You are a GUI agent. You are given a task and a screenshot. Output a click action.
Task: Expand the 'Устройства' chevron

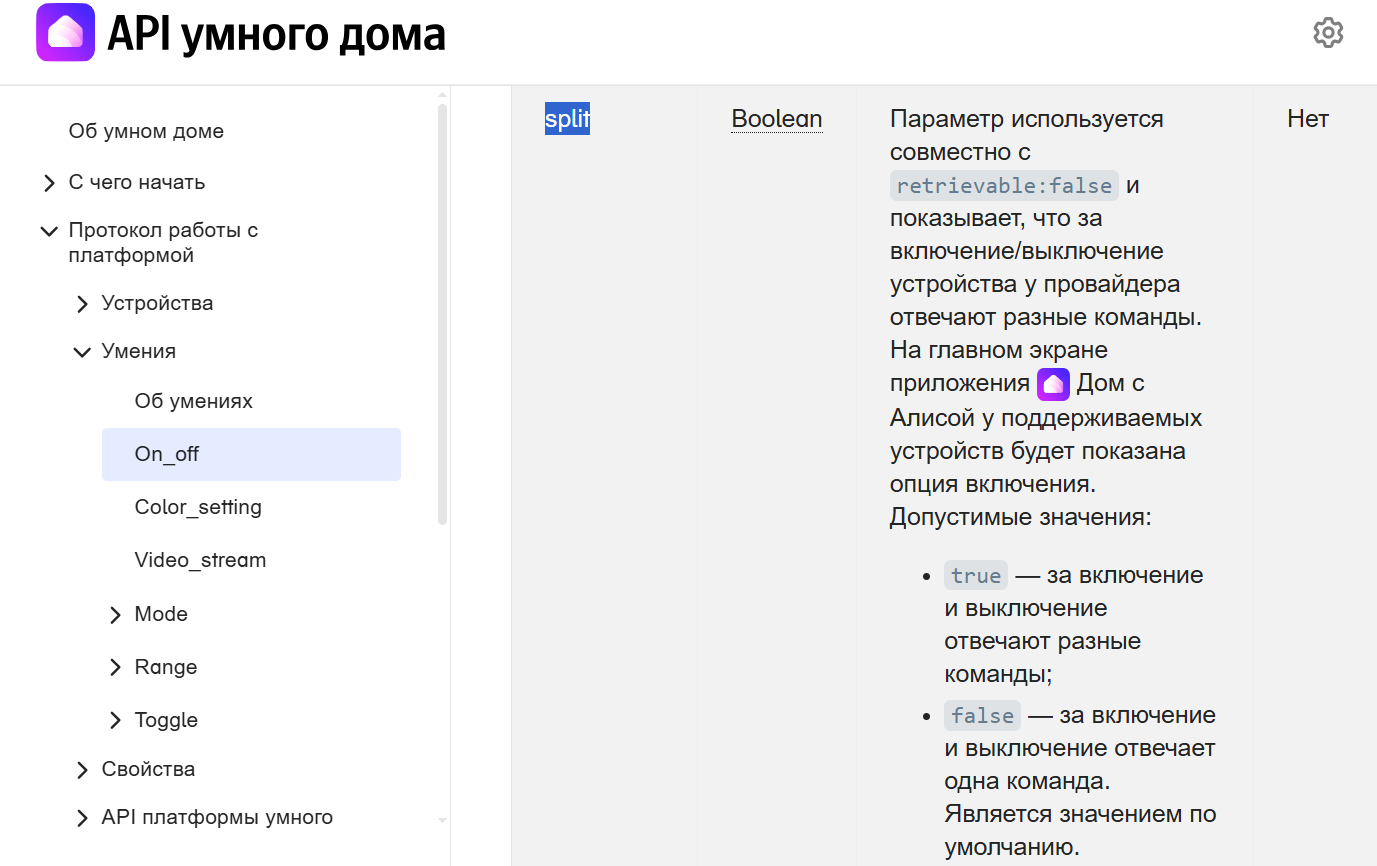(x=82, y=304)
